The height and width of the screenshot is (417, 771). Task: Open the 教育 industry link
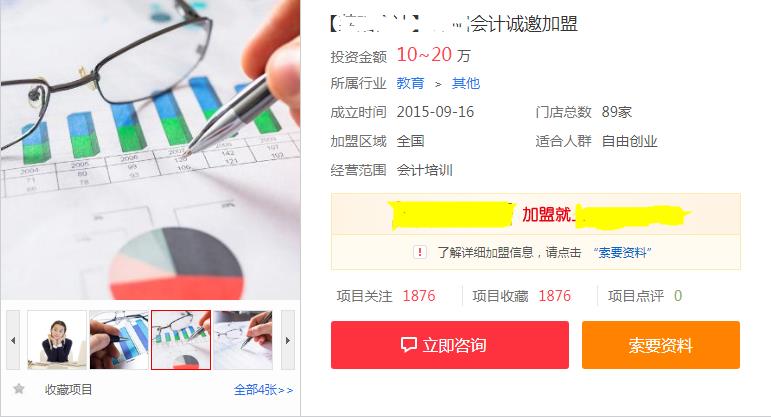(410, 84)
